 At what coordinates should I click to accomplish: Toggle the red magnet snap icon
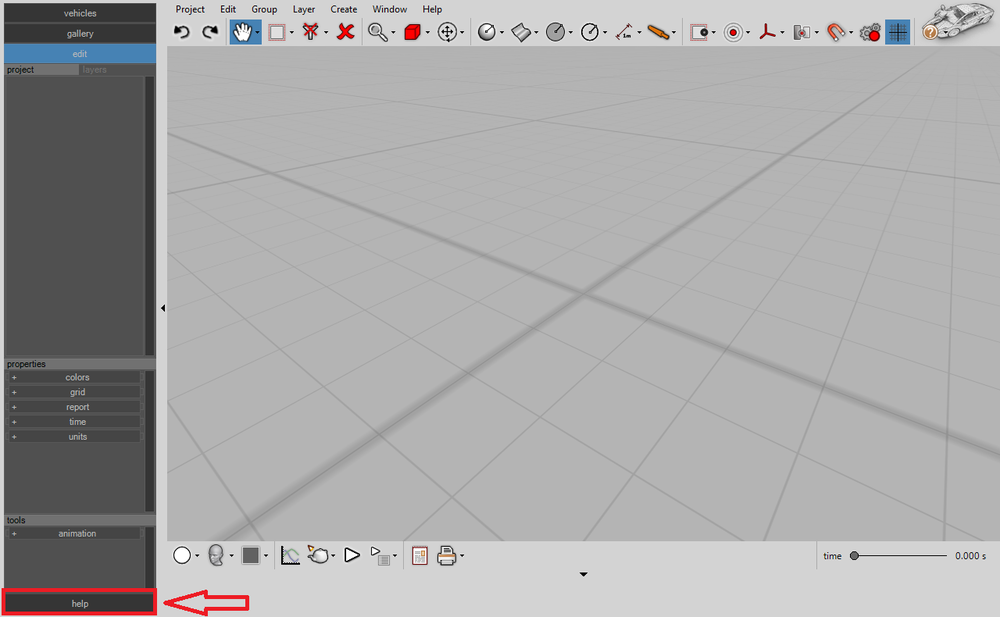835,32
